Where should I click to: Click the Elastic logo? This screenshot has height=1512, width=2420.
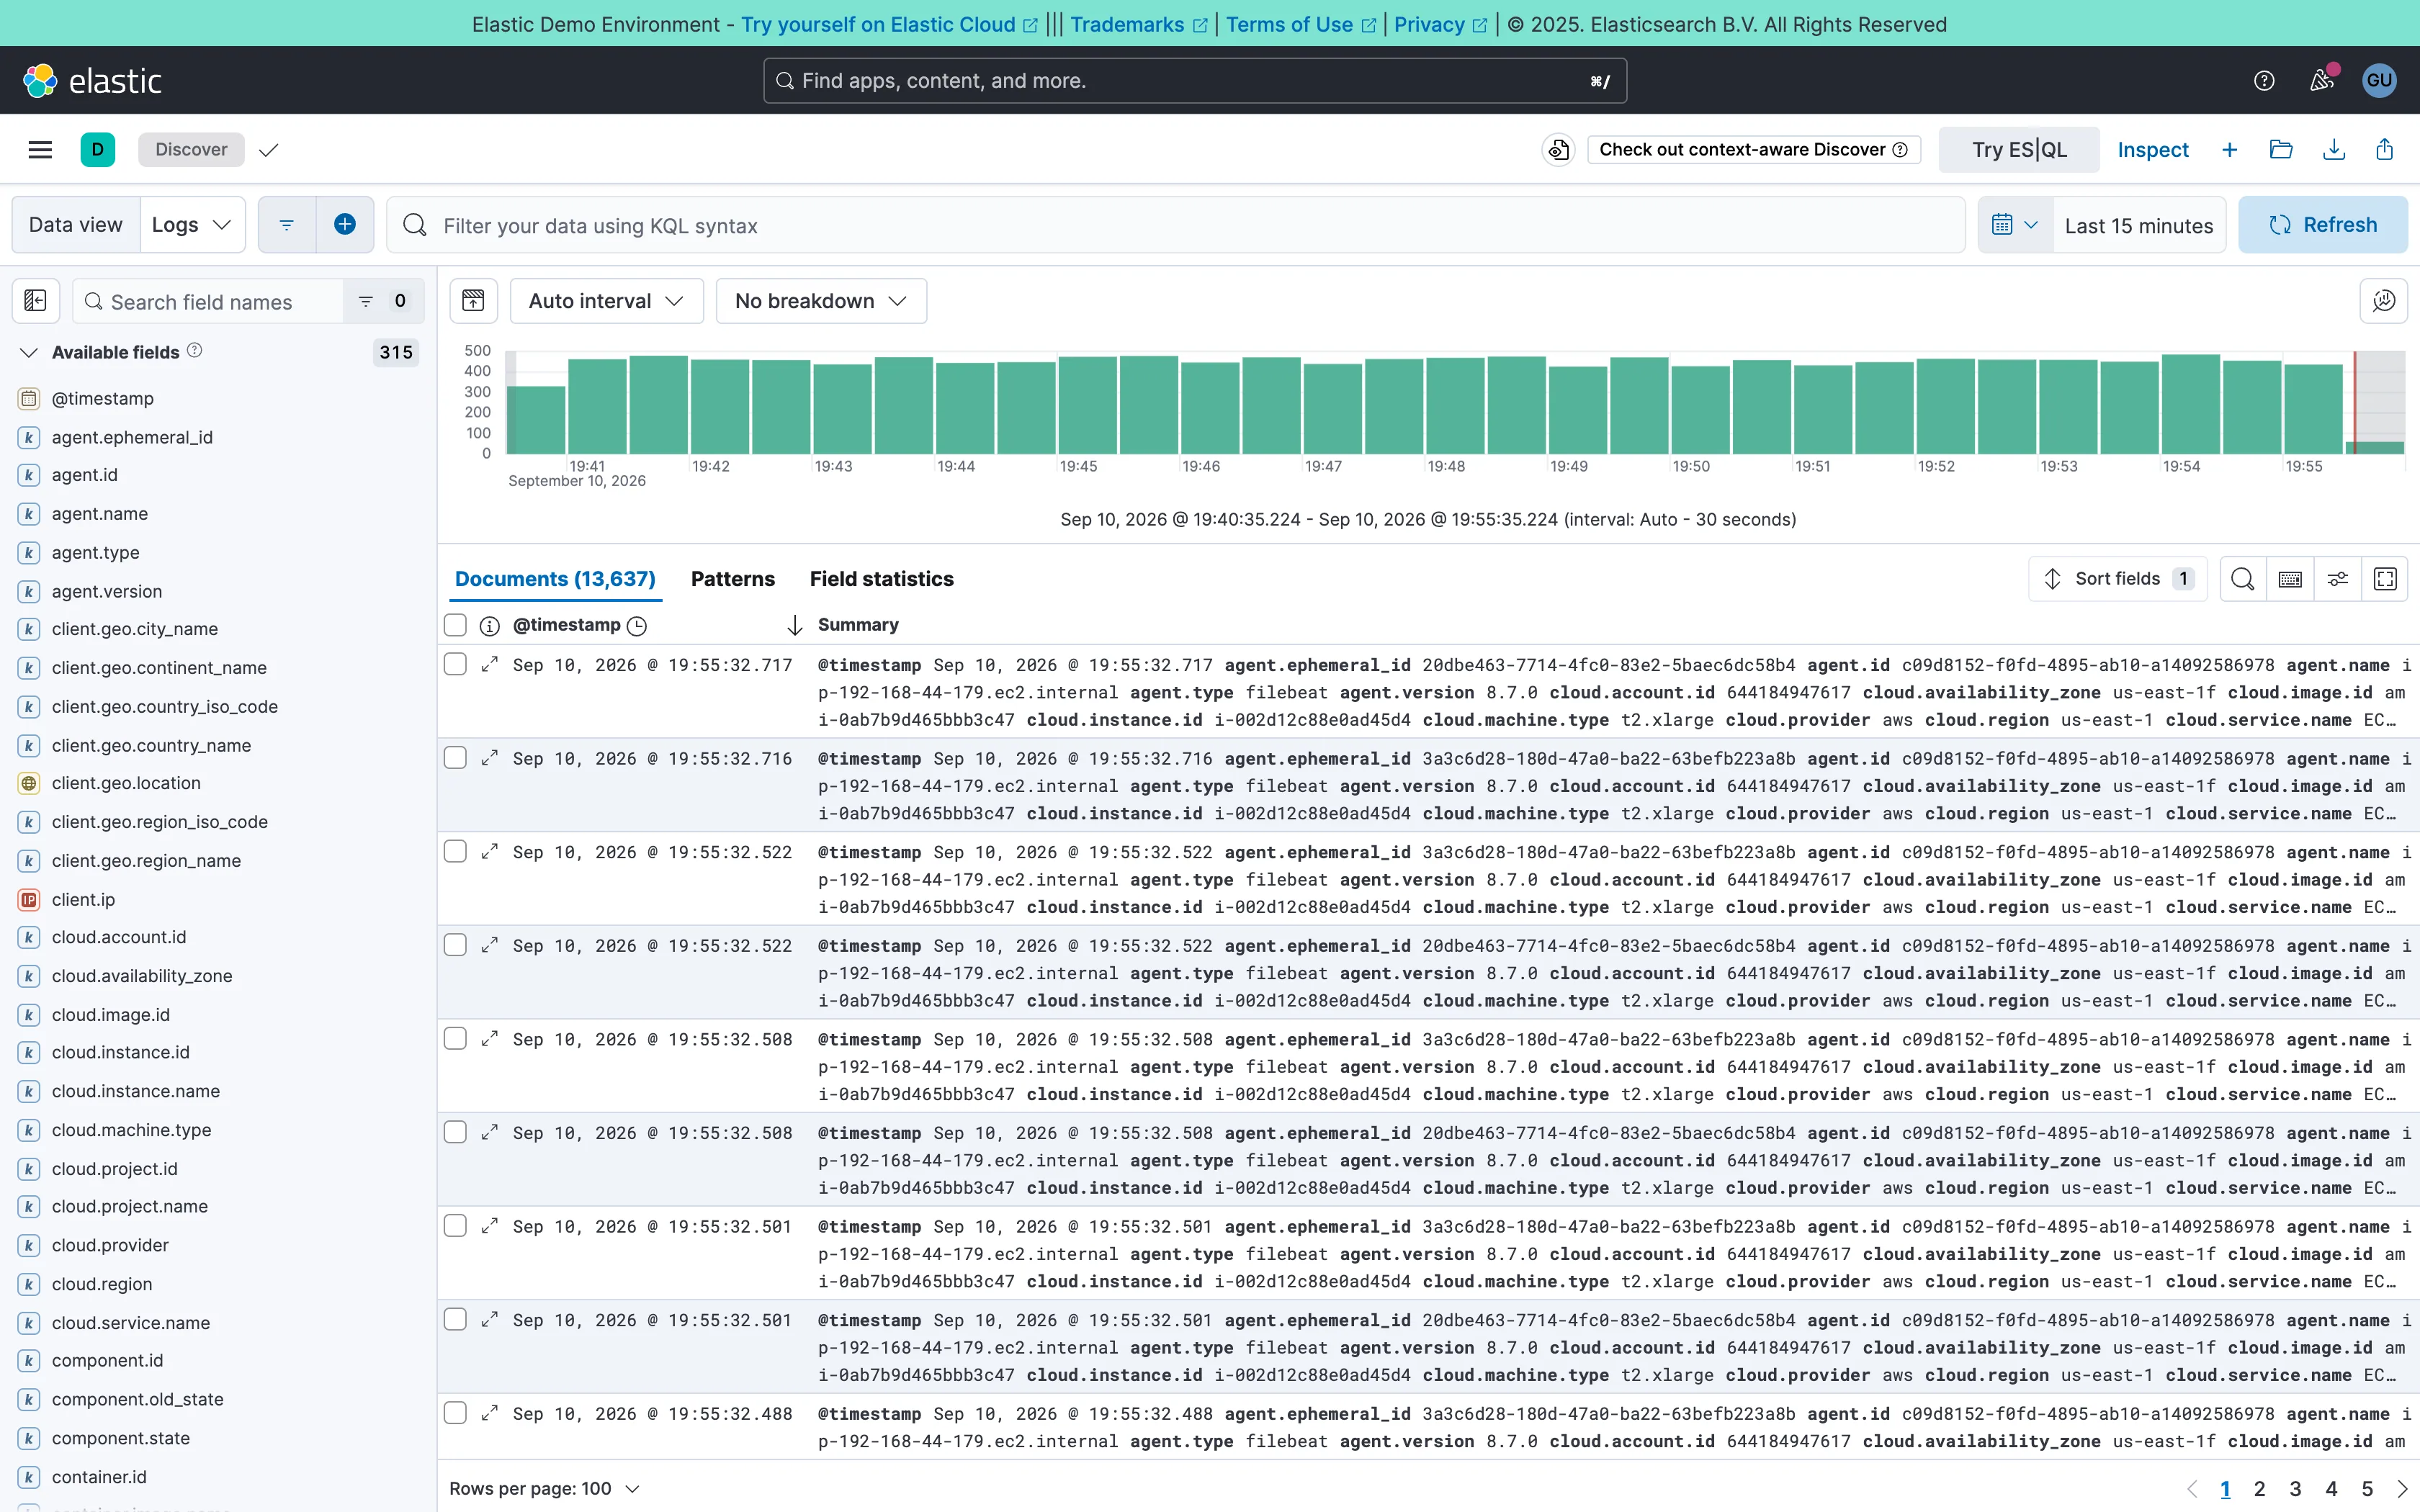[92, 81]
